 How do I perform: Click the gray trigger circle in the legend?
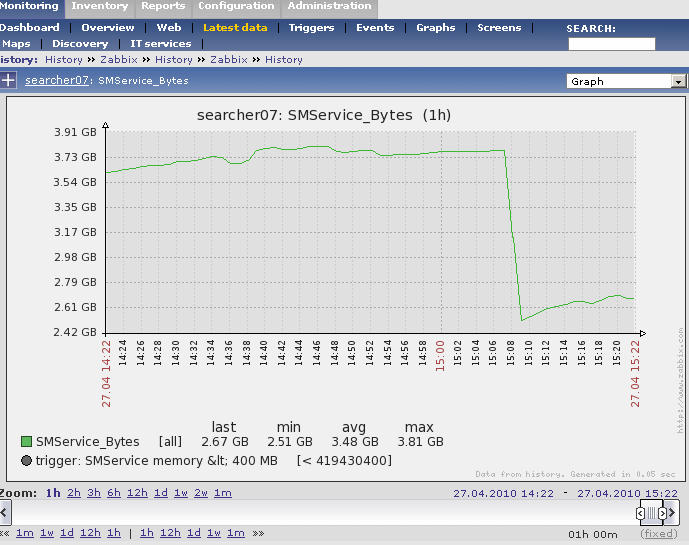(x=26, y=460)
